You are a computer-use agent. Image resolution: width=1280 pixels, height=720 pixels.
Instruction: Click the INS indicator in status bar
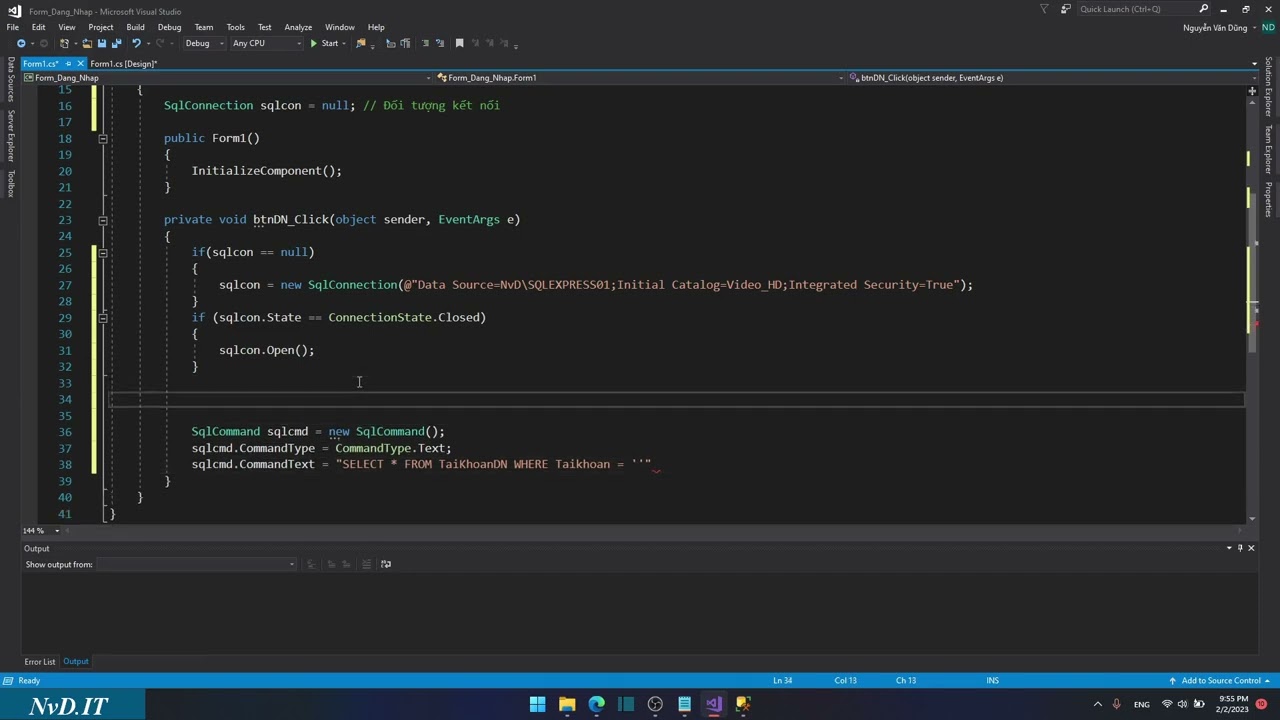coord(992,681)
